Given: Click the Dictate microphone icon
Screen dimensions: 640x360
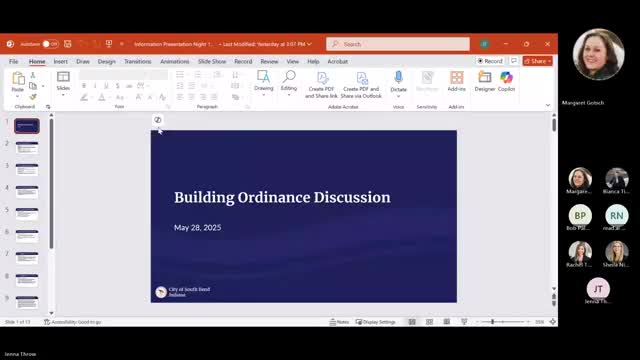Looking at the screenshot, I should (x=398, y=78).
